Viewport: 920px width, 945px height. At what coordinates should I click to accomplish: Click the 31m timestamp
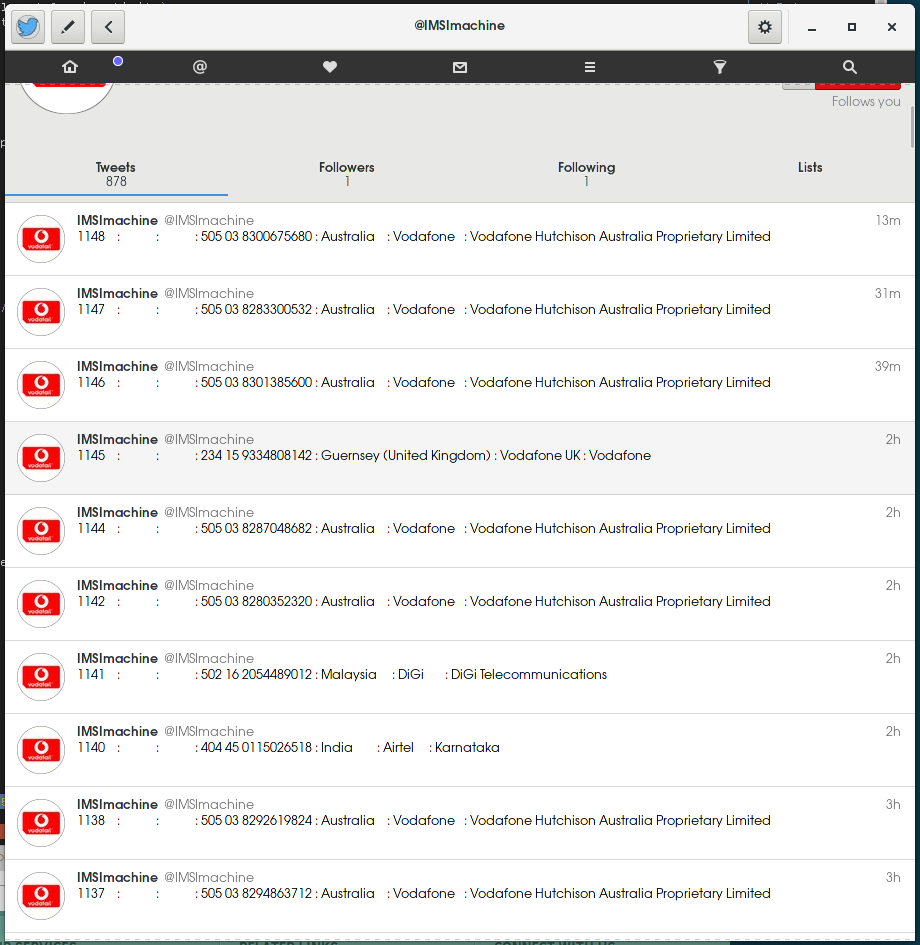tap(887, 294)
